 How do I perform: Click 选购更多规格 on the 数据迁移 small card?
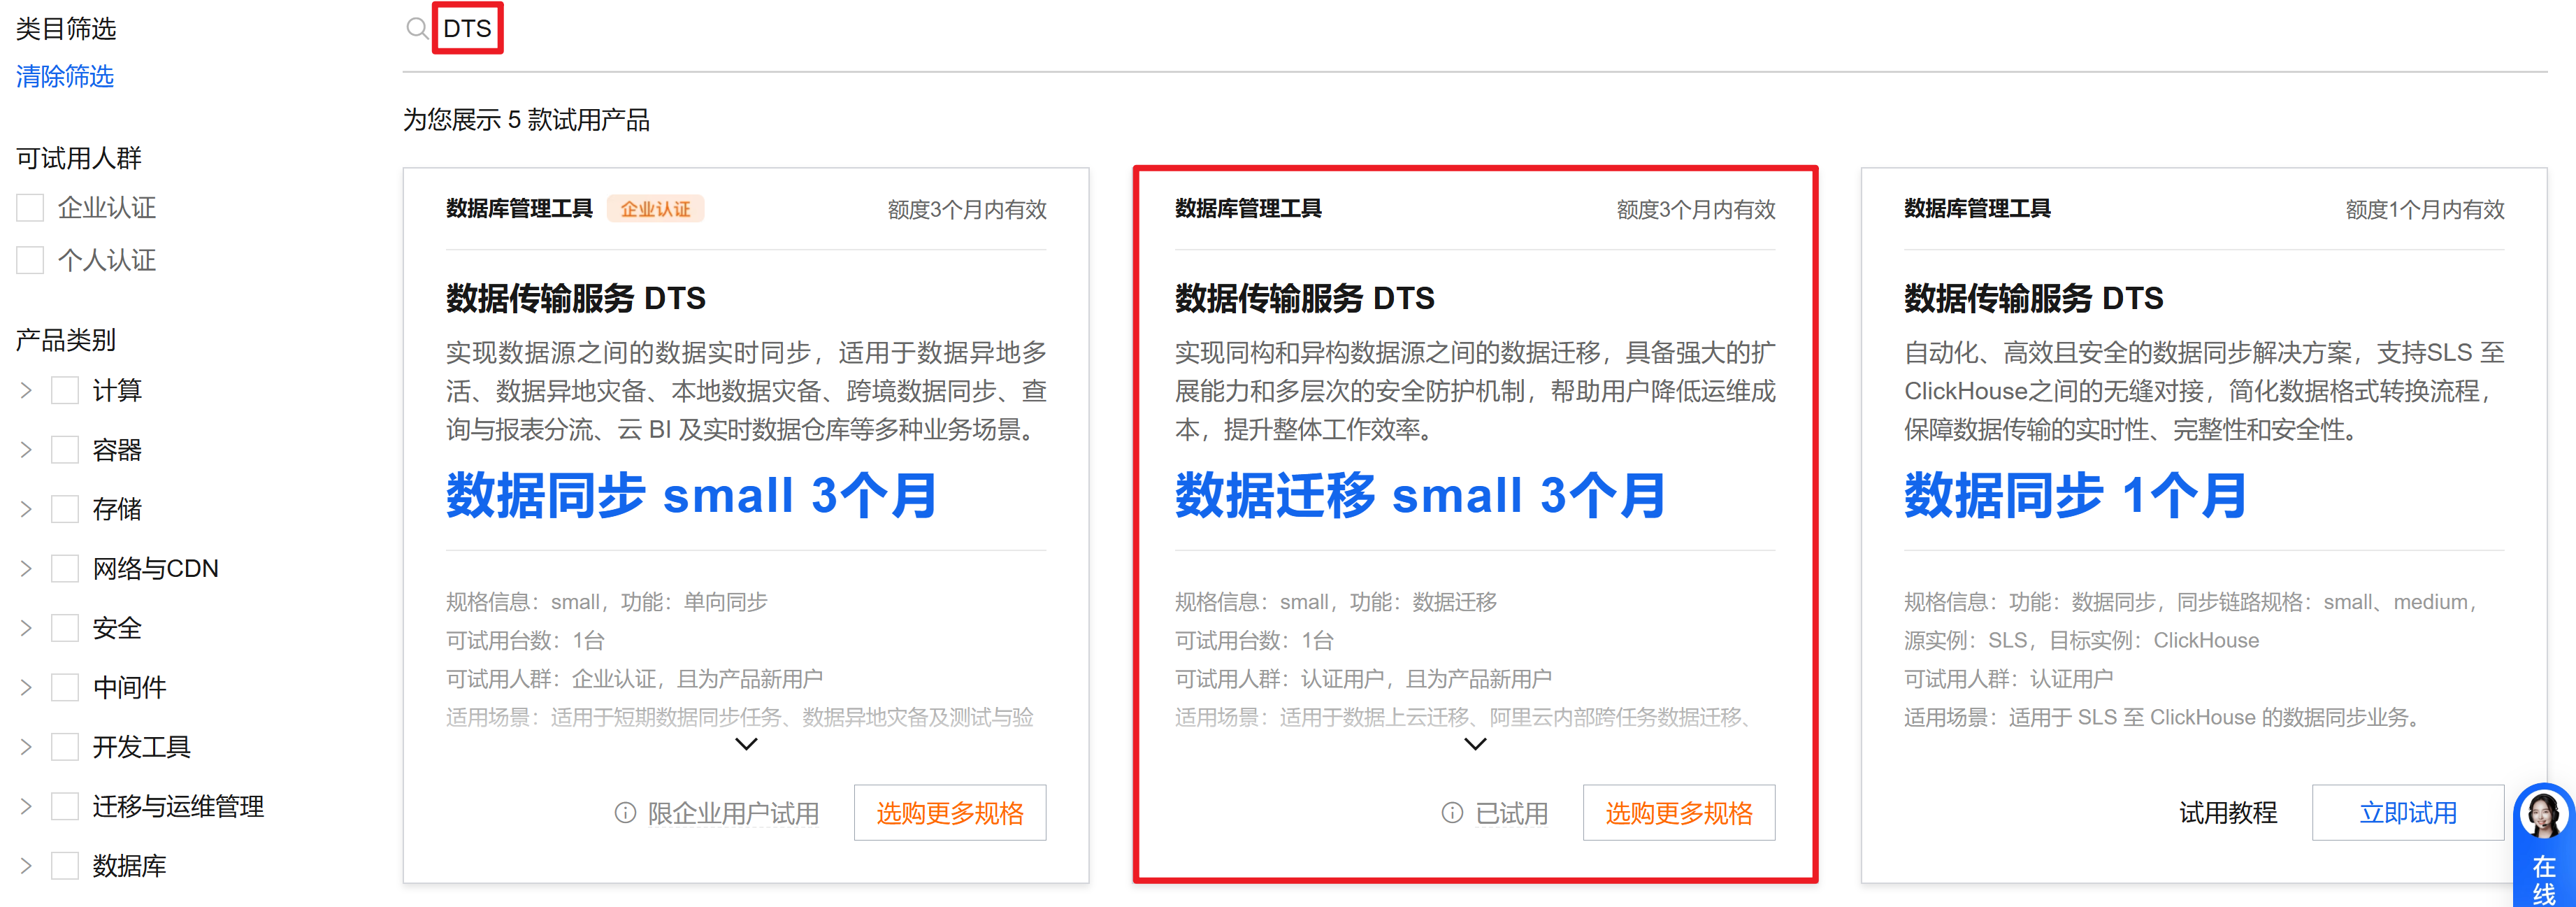(1679, 813)
